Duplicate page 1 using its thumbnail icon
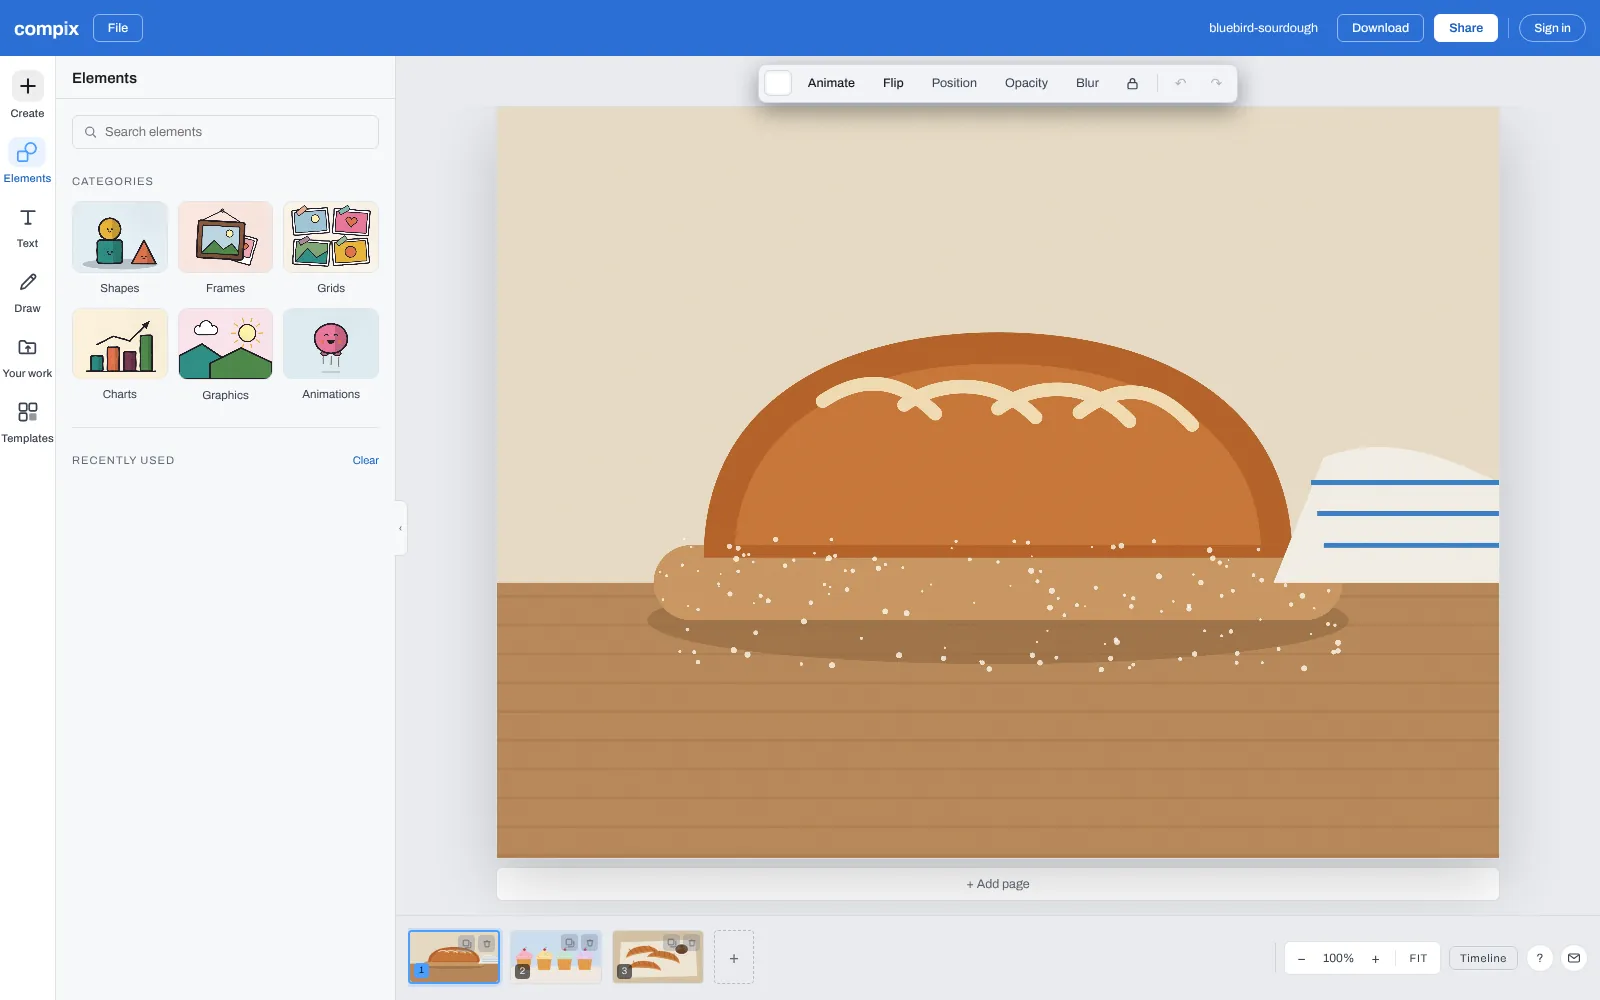Image resolution: width=1600 pixels, height=1000 pixels. 466,943
